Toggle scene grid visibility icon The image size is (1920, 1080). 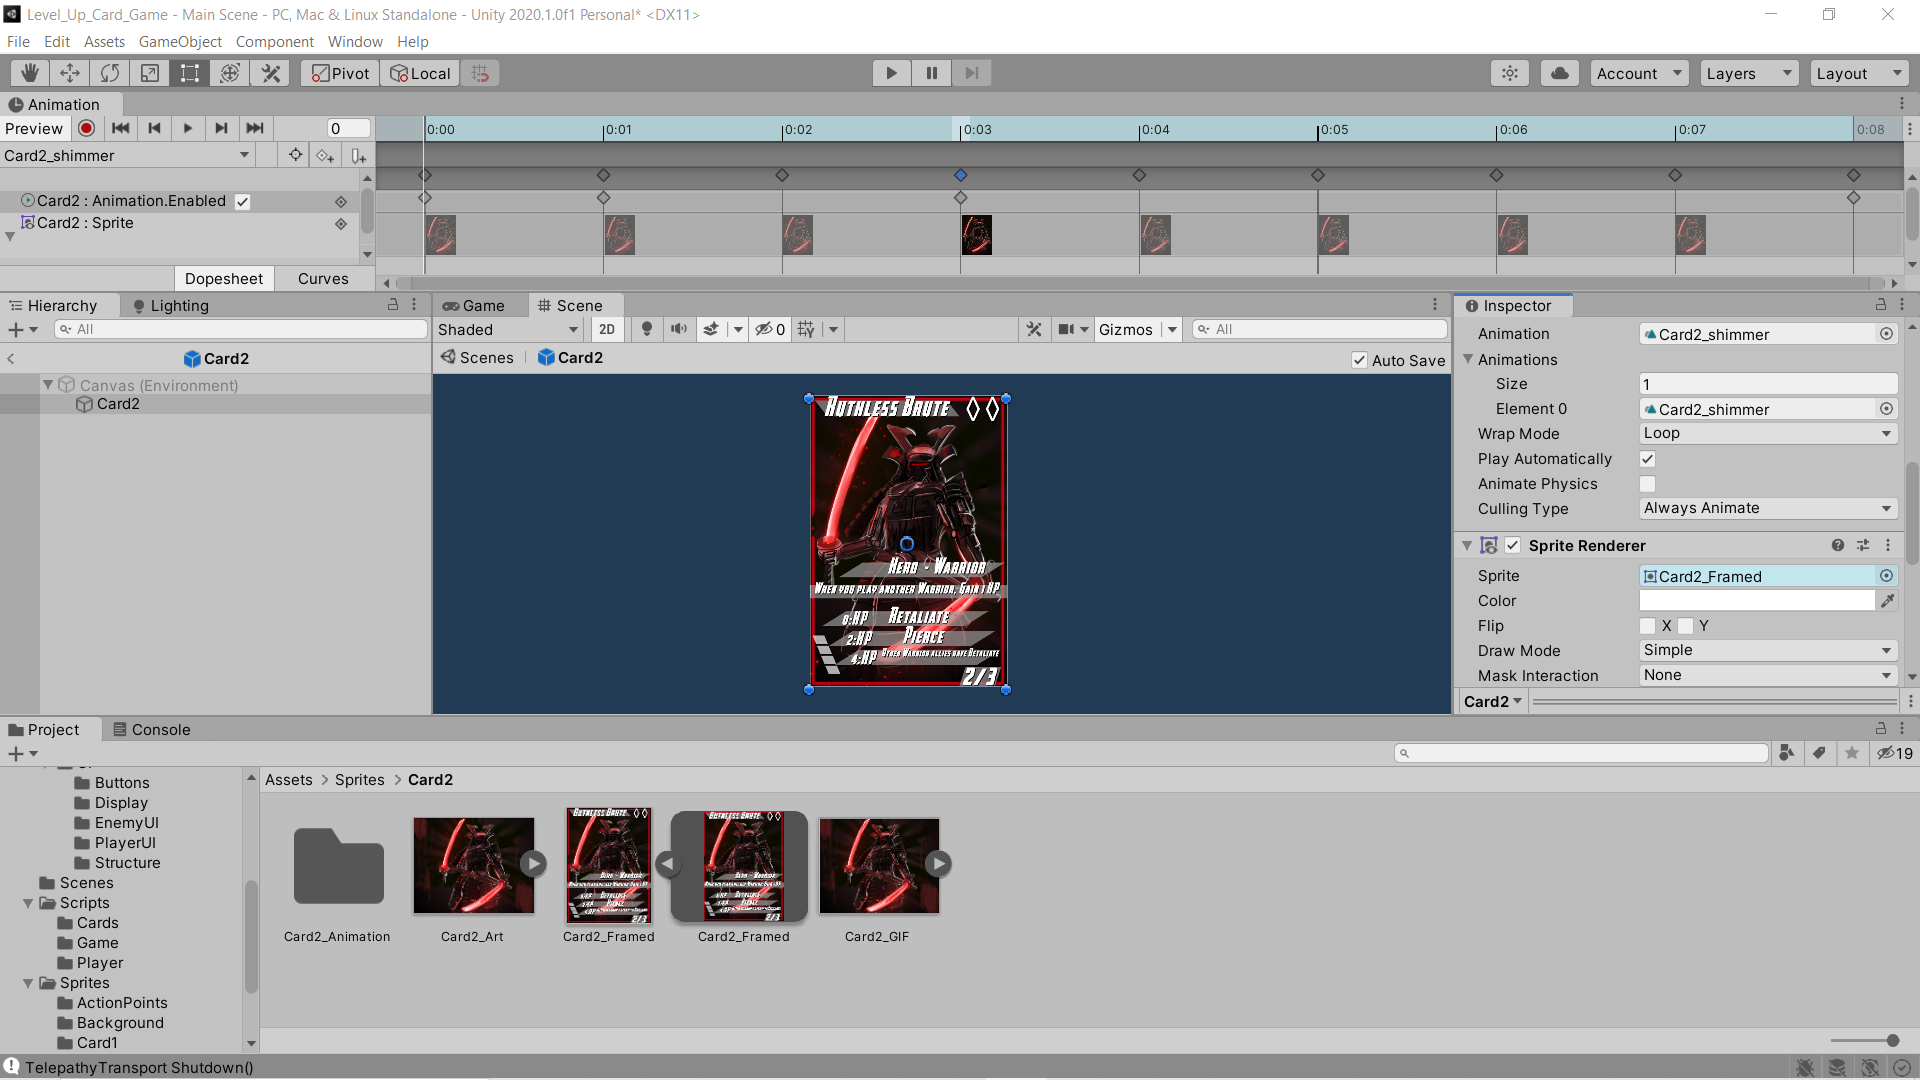pyautogui.click(x=806, y=329)
